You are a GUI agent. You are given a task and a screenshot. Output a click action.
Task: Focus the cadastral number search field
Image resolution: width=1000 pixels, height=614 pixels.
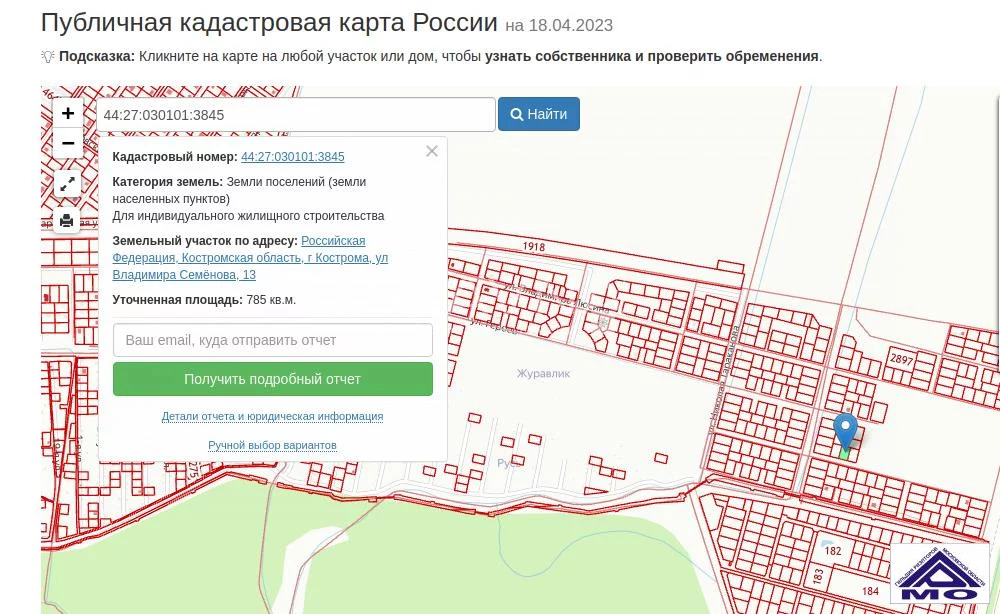[x=296, y=115]
